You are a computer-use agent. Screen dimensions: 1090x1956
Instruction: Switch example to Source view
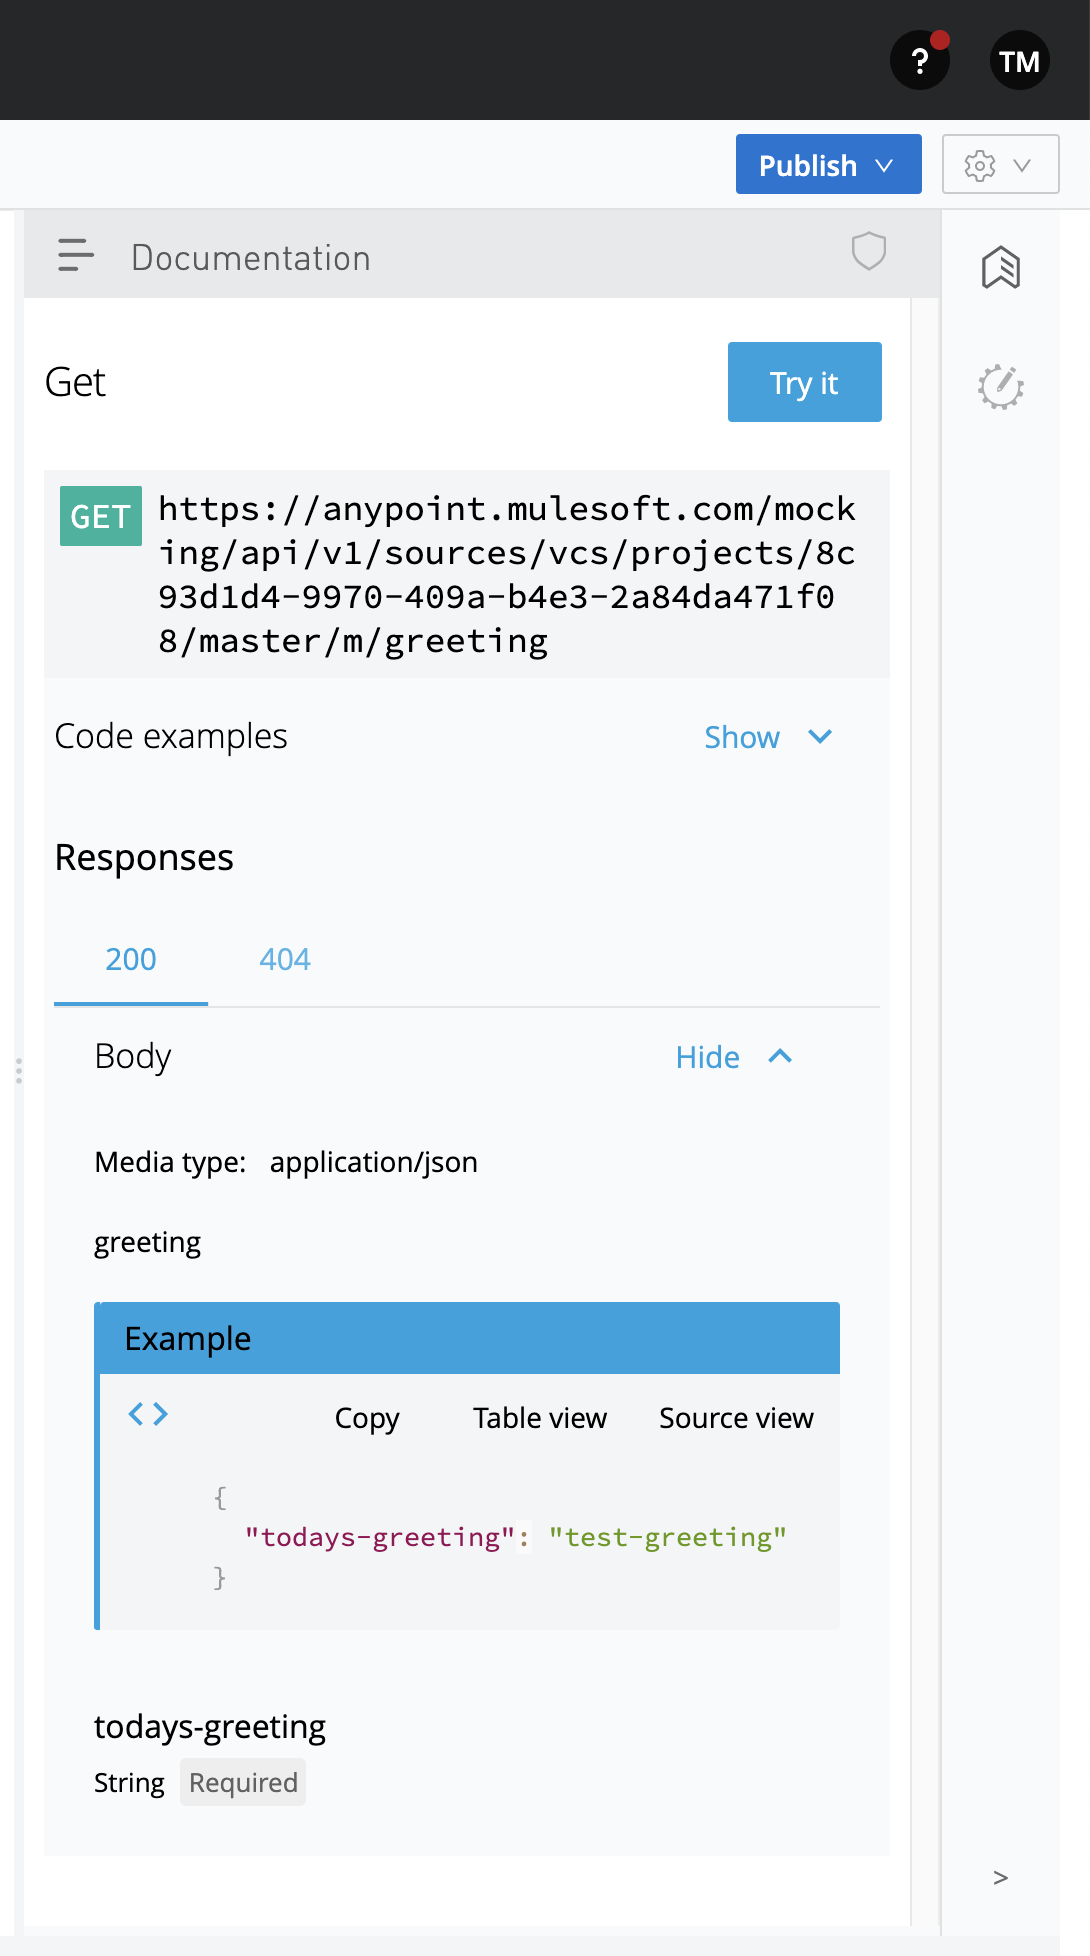click(736, 1418)
